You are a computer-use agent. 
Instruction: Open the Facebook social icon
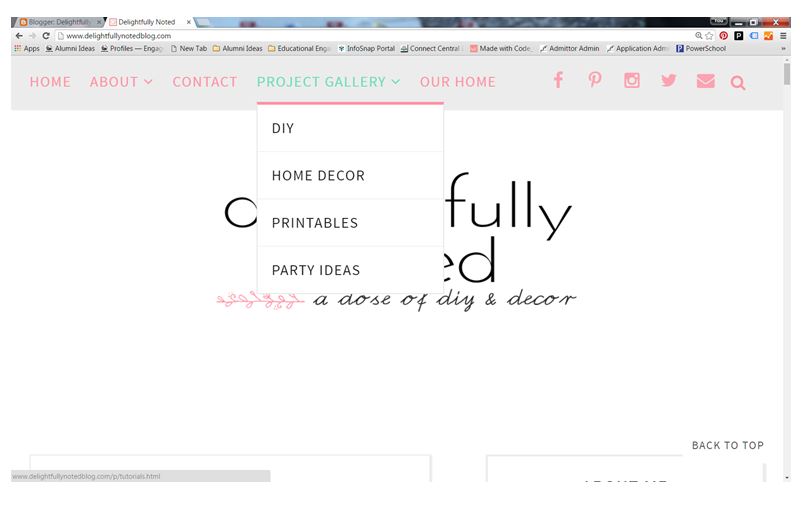558,80
